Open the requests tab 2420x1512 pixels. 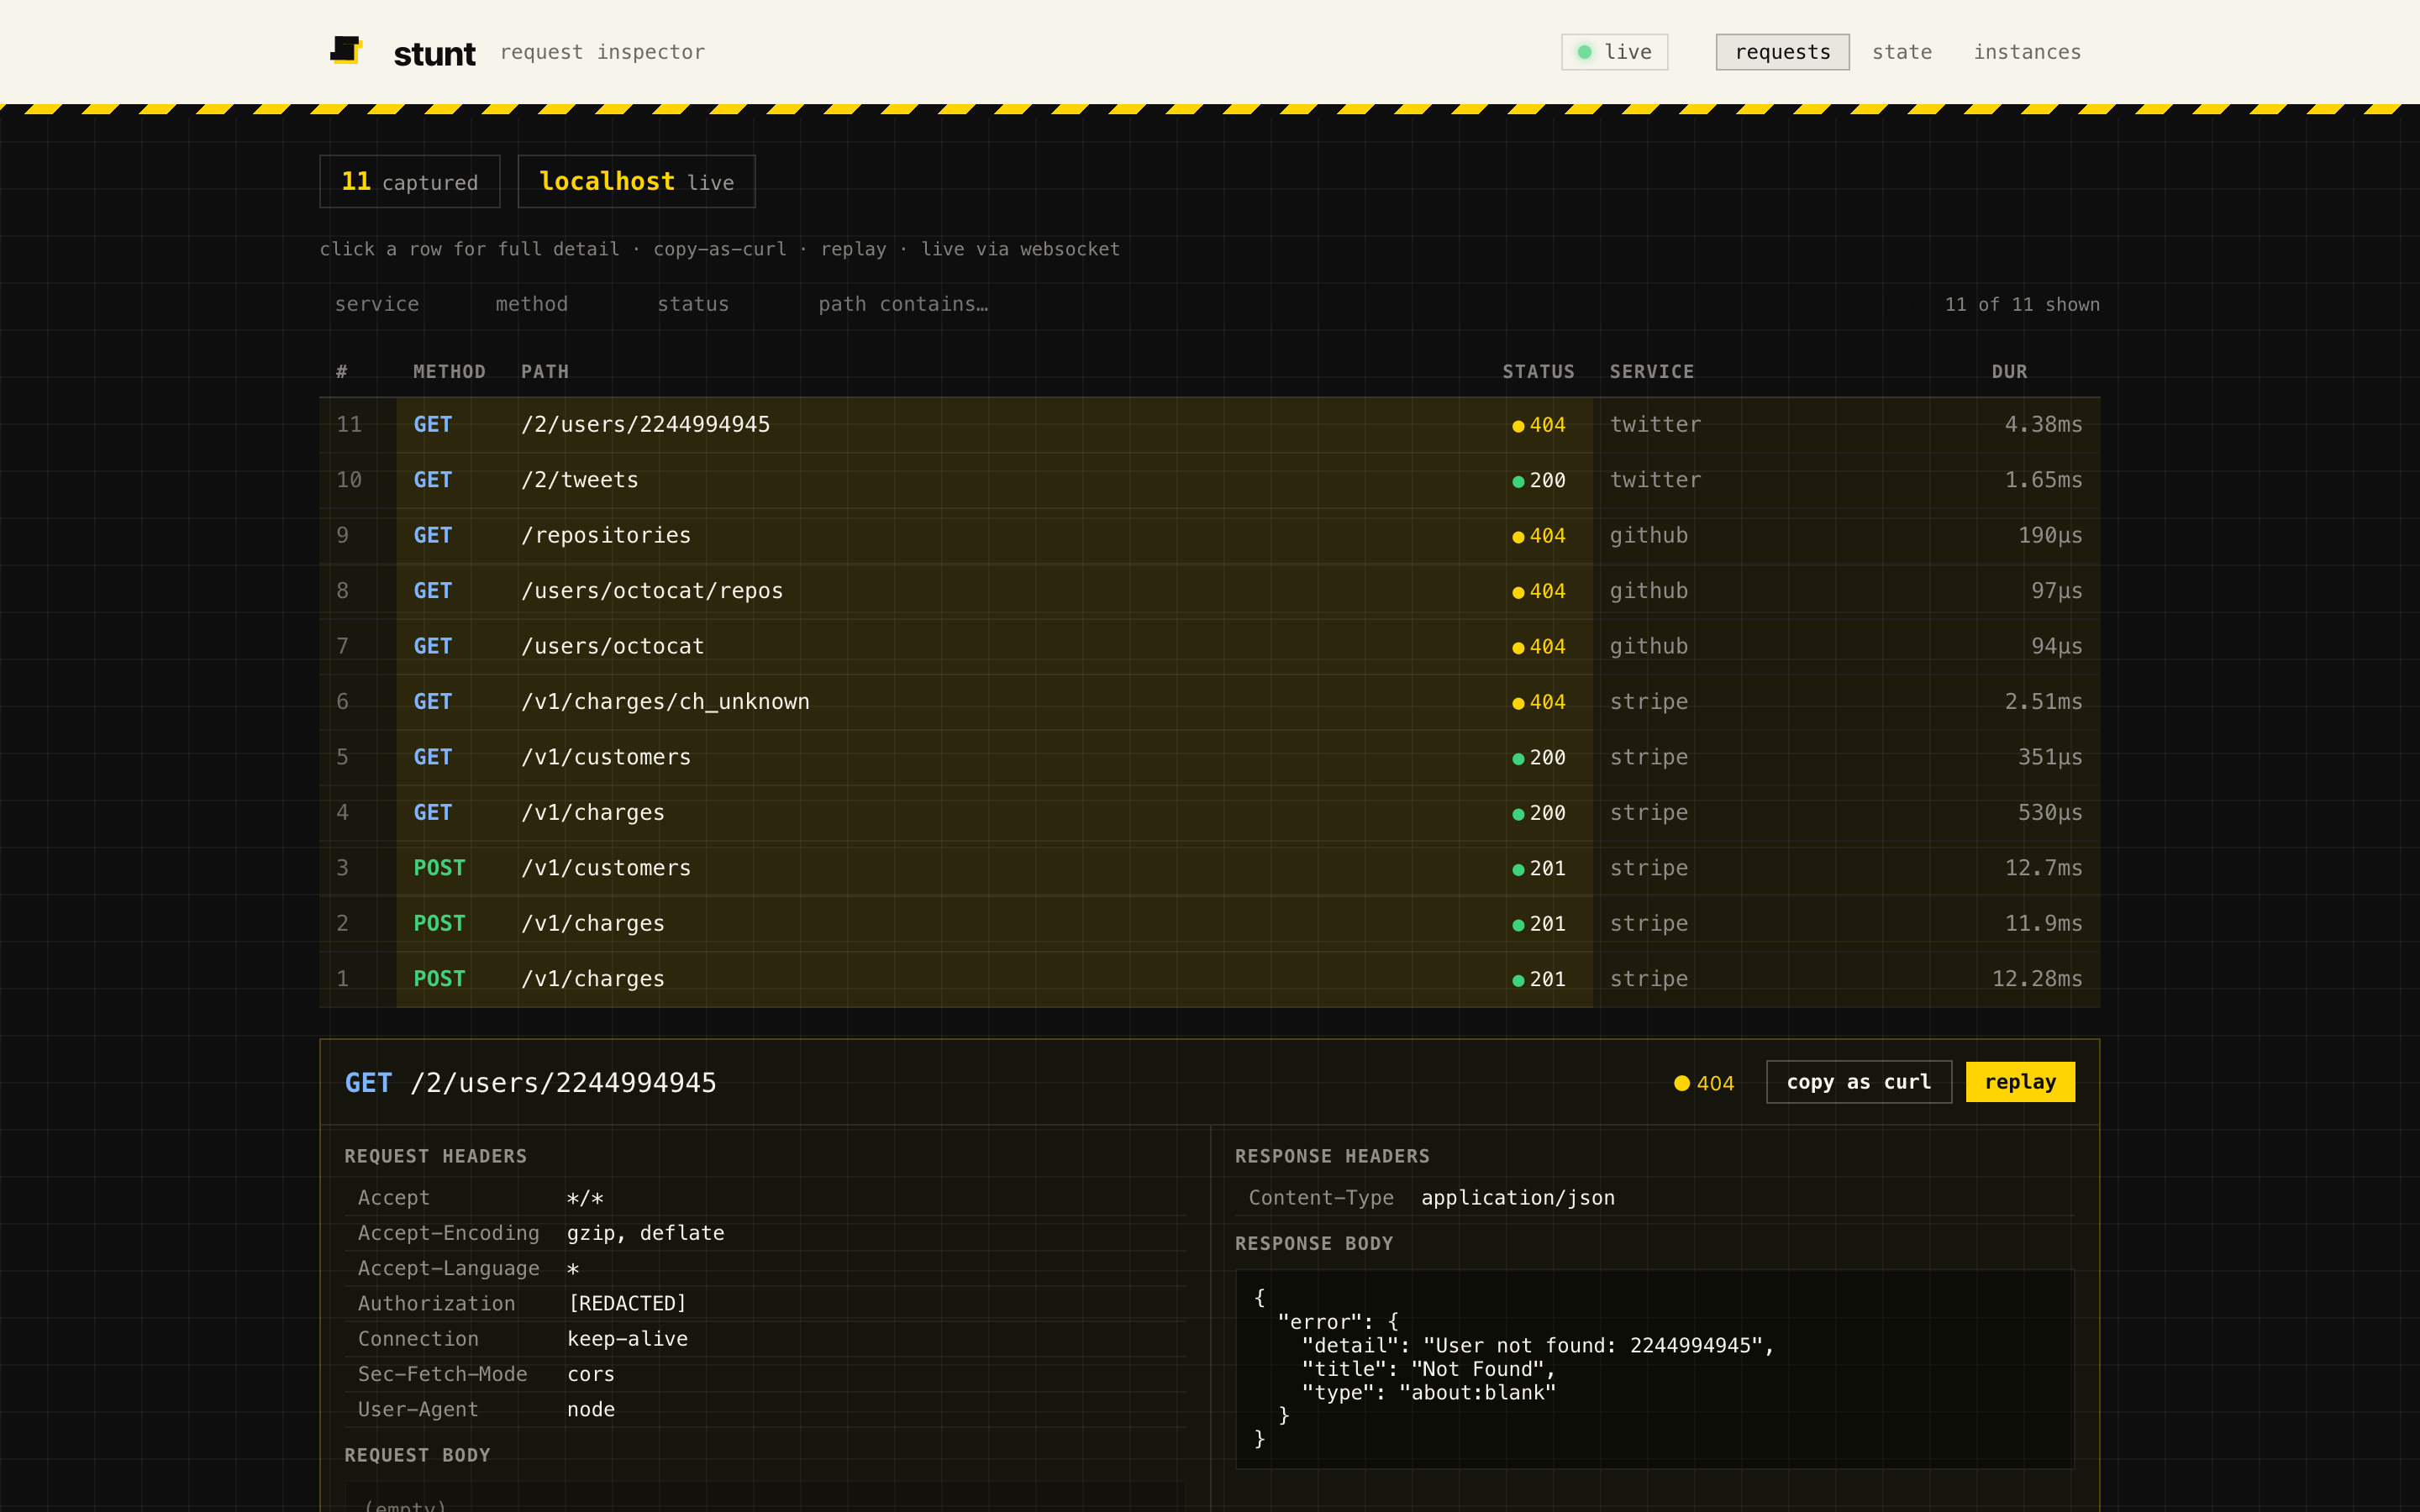(x=1782, y=52)
